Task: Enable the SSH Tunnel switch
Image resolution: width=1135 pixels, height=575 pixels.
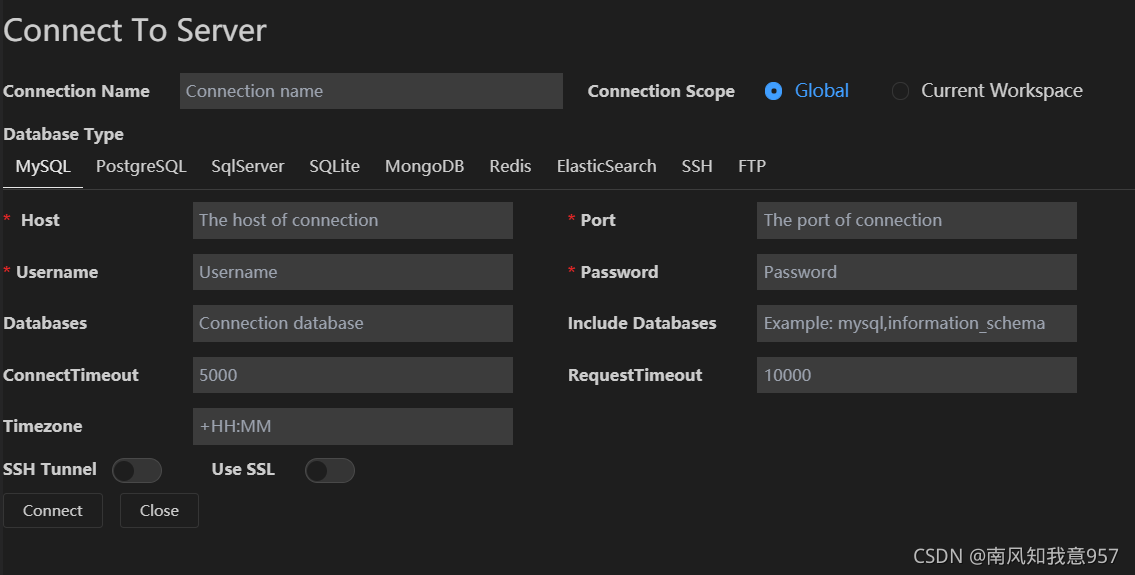Action: coord(137,471)
